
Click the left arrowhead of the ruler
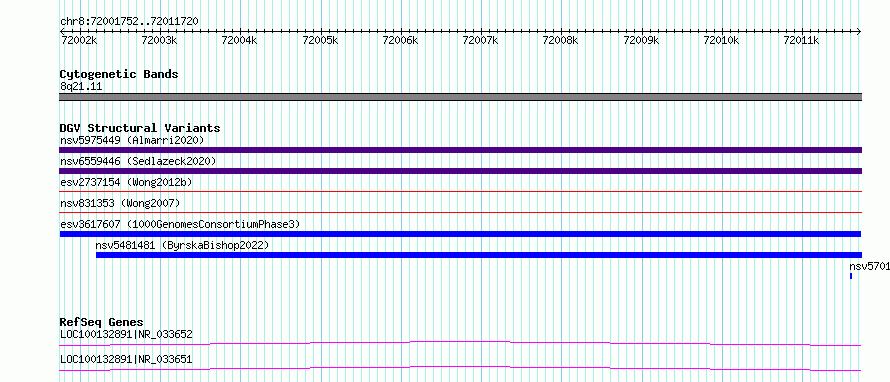[x=62, y=31]
